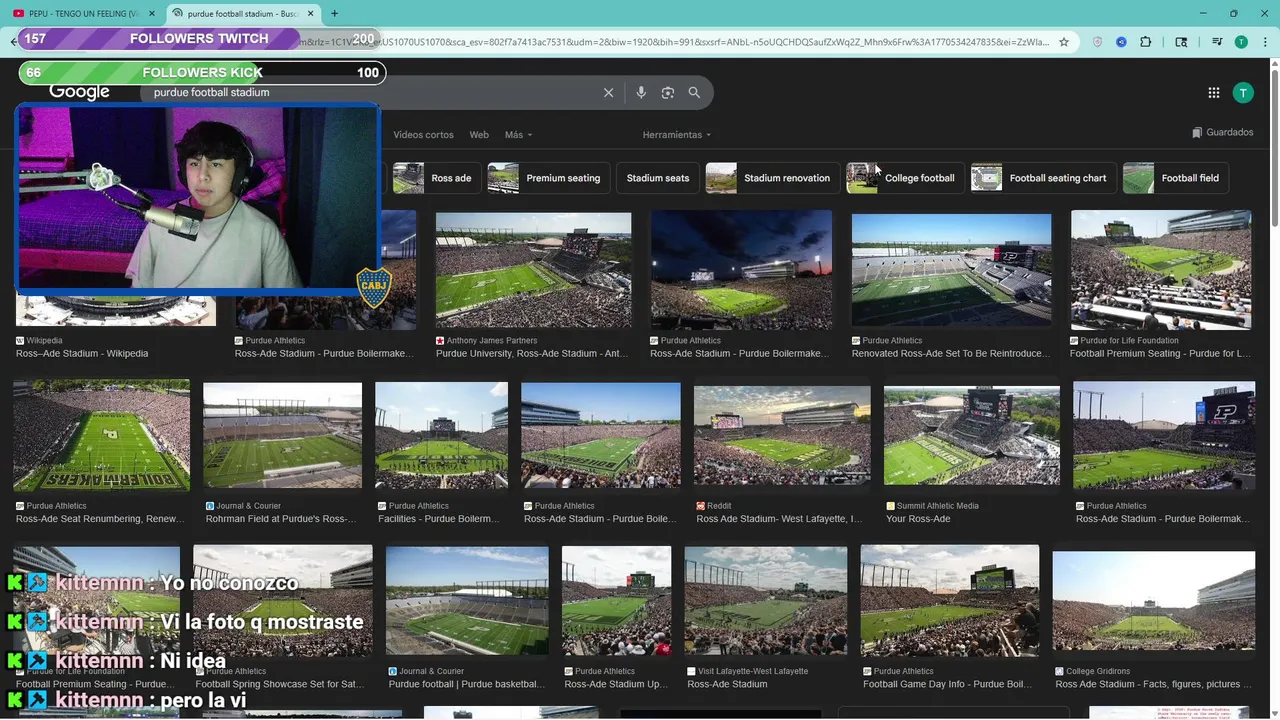Open the Ross Ade Stadium- West Lafayette link
The image size is (1280, 720).
[x=779, y=519]
